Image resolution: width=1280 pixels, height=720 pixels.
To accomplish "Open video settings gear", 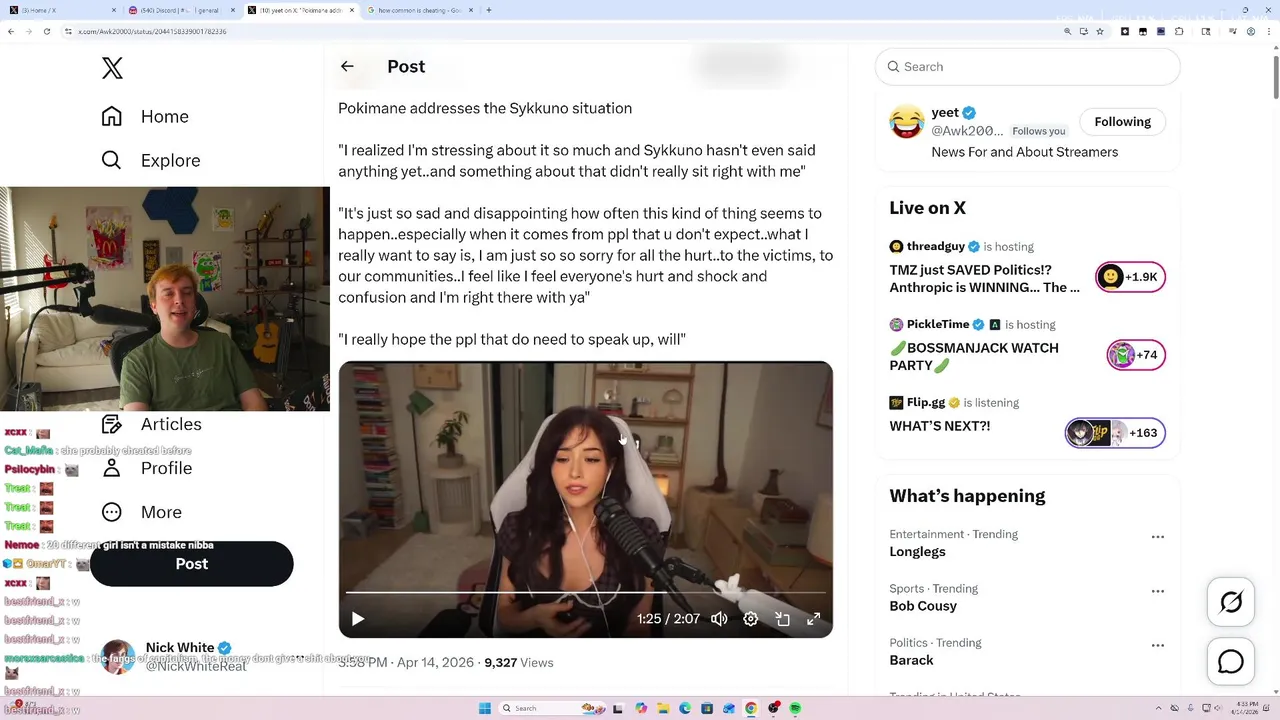I will tap(751, 619).
